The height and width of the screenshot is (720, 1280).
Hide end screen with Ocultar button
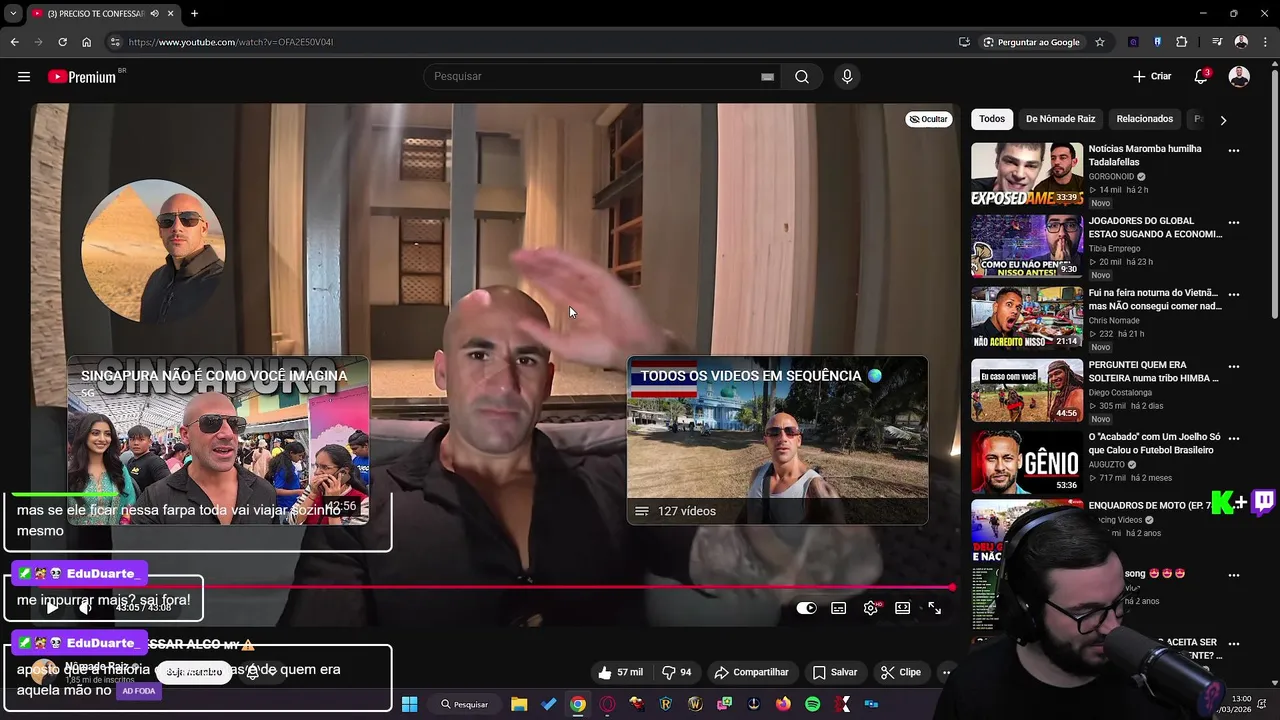(x=928, y=119)
